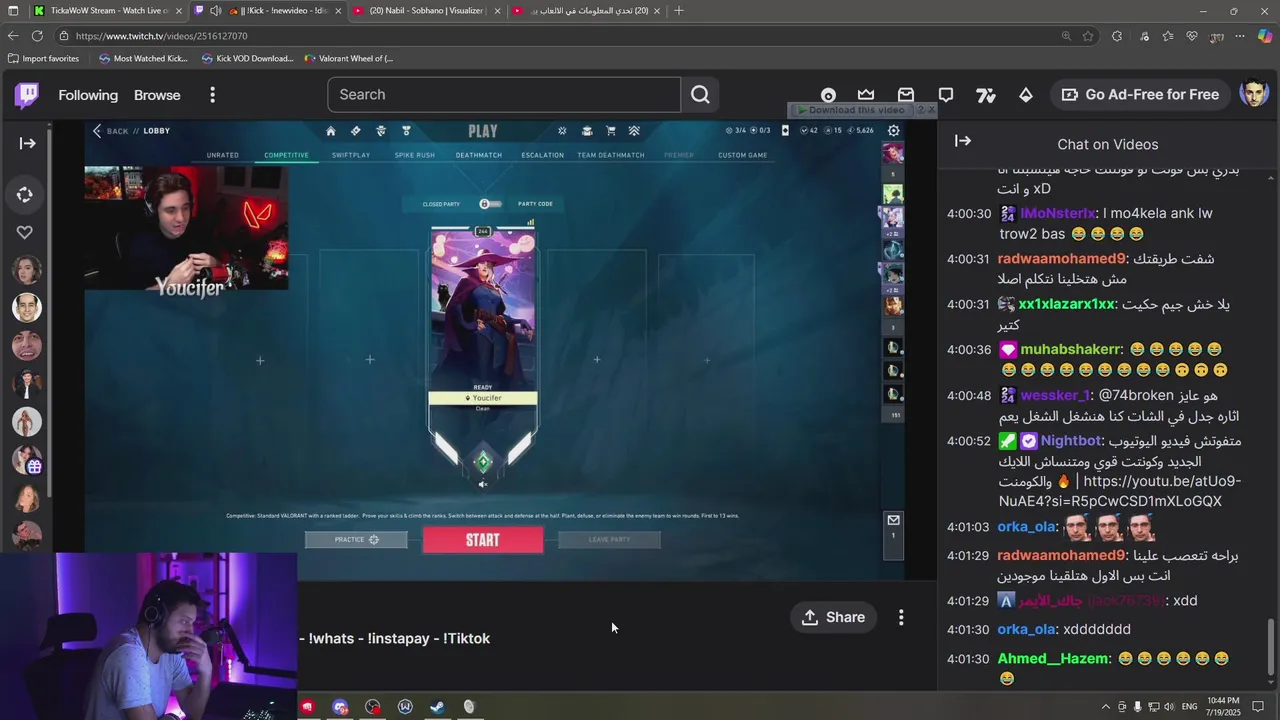Viewport: 1280px width, 720px height.
Task: Expand the left side navigation
Action: 27,143
